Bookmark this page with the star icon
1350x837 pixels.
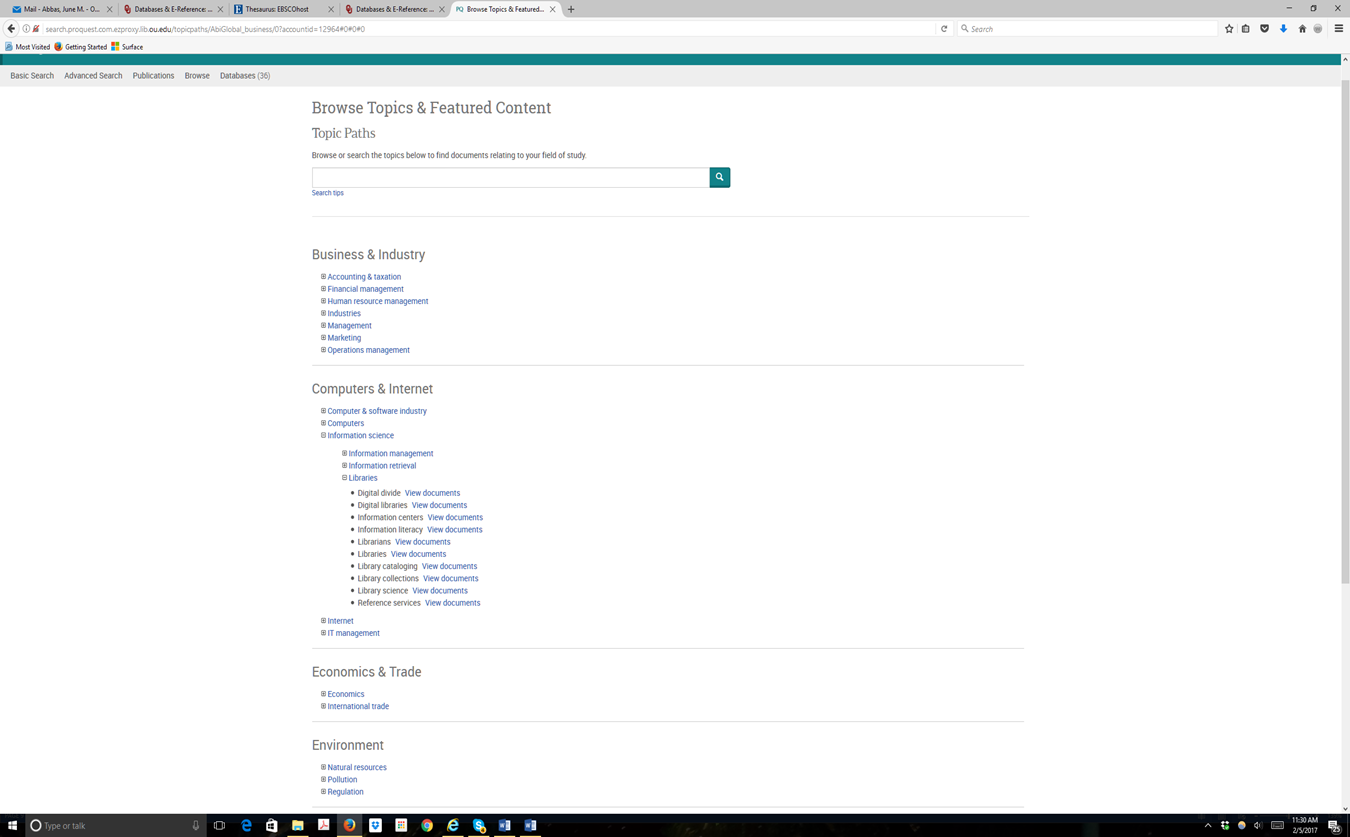click(x=1229, y=29)
